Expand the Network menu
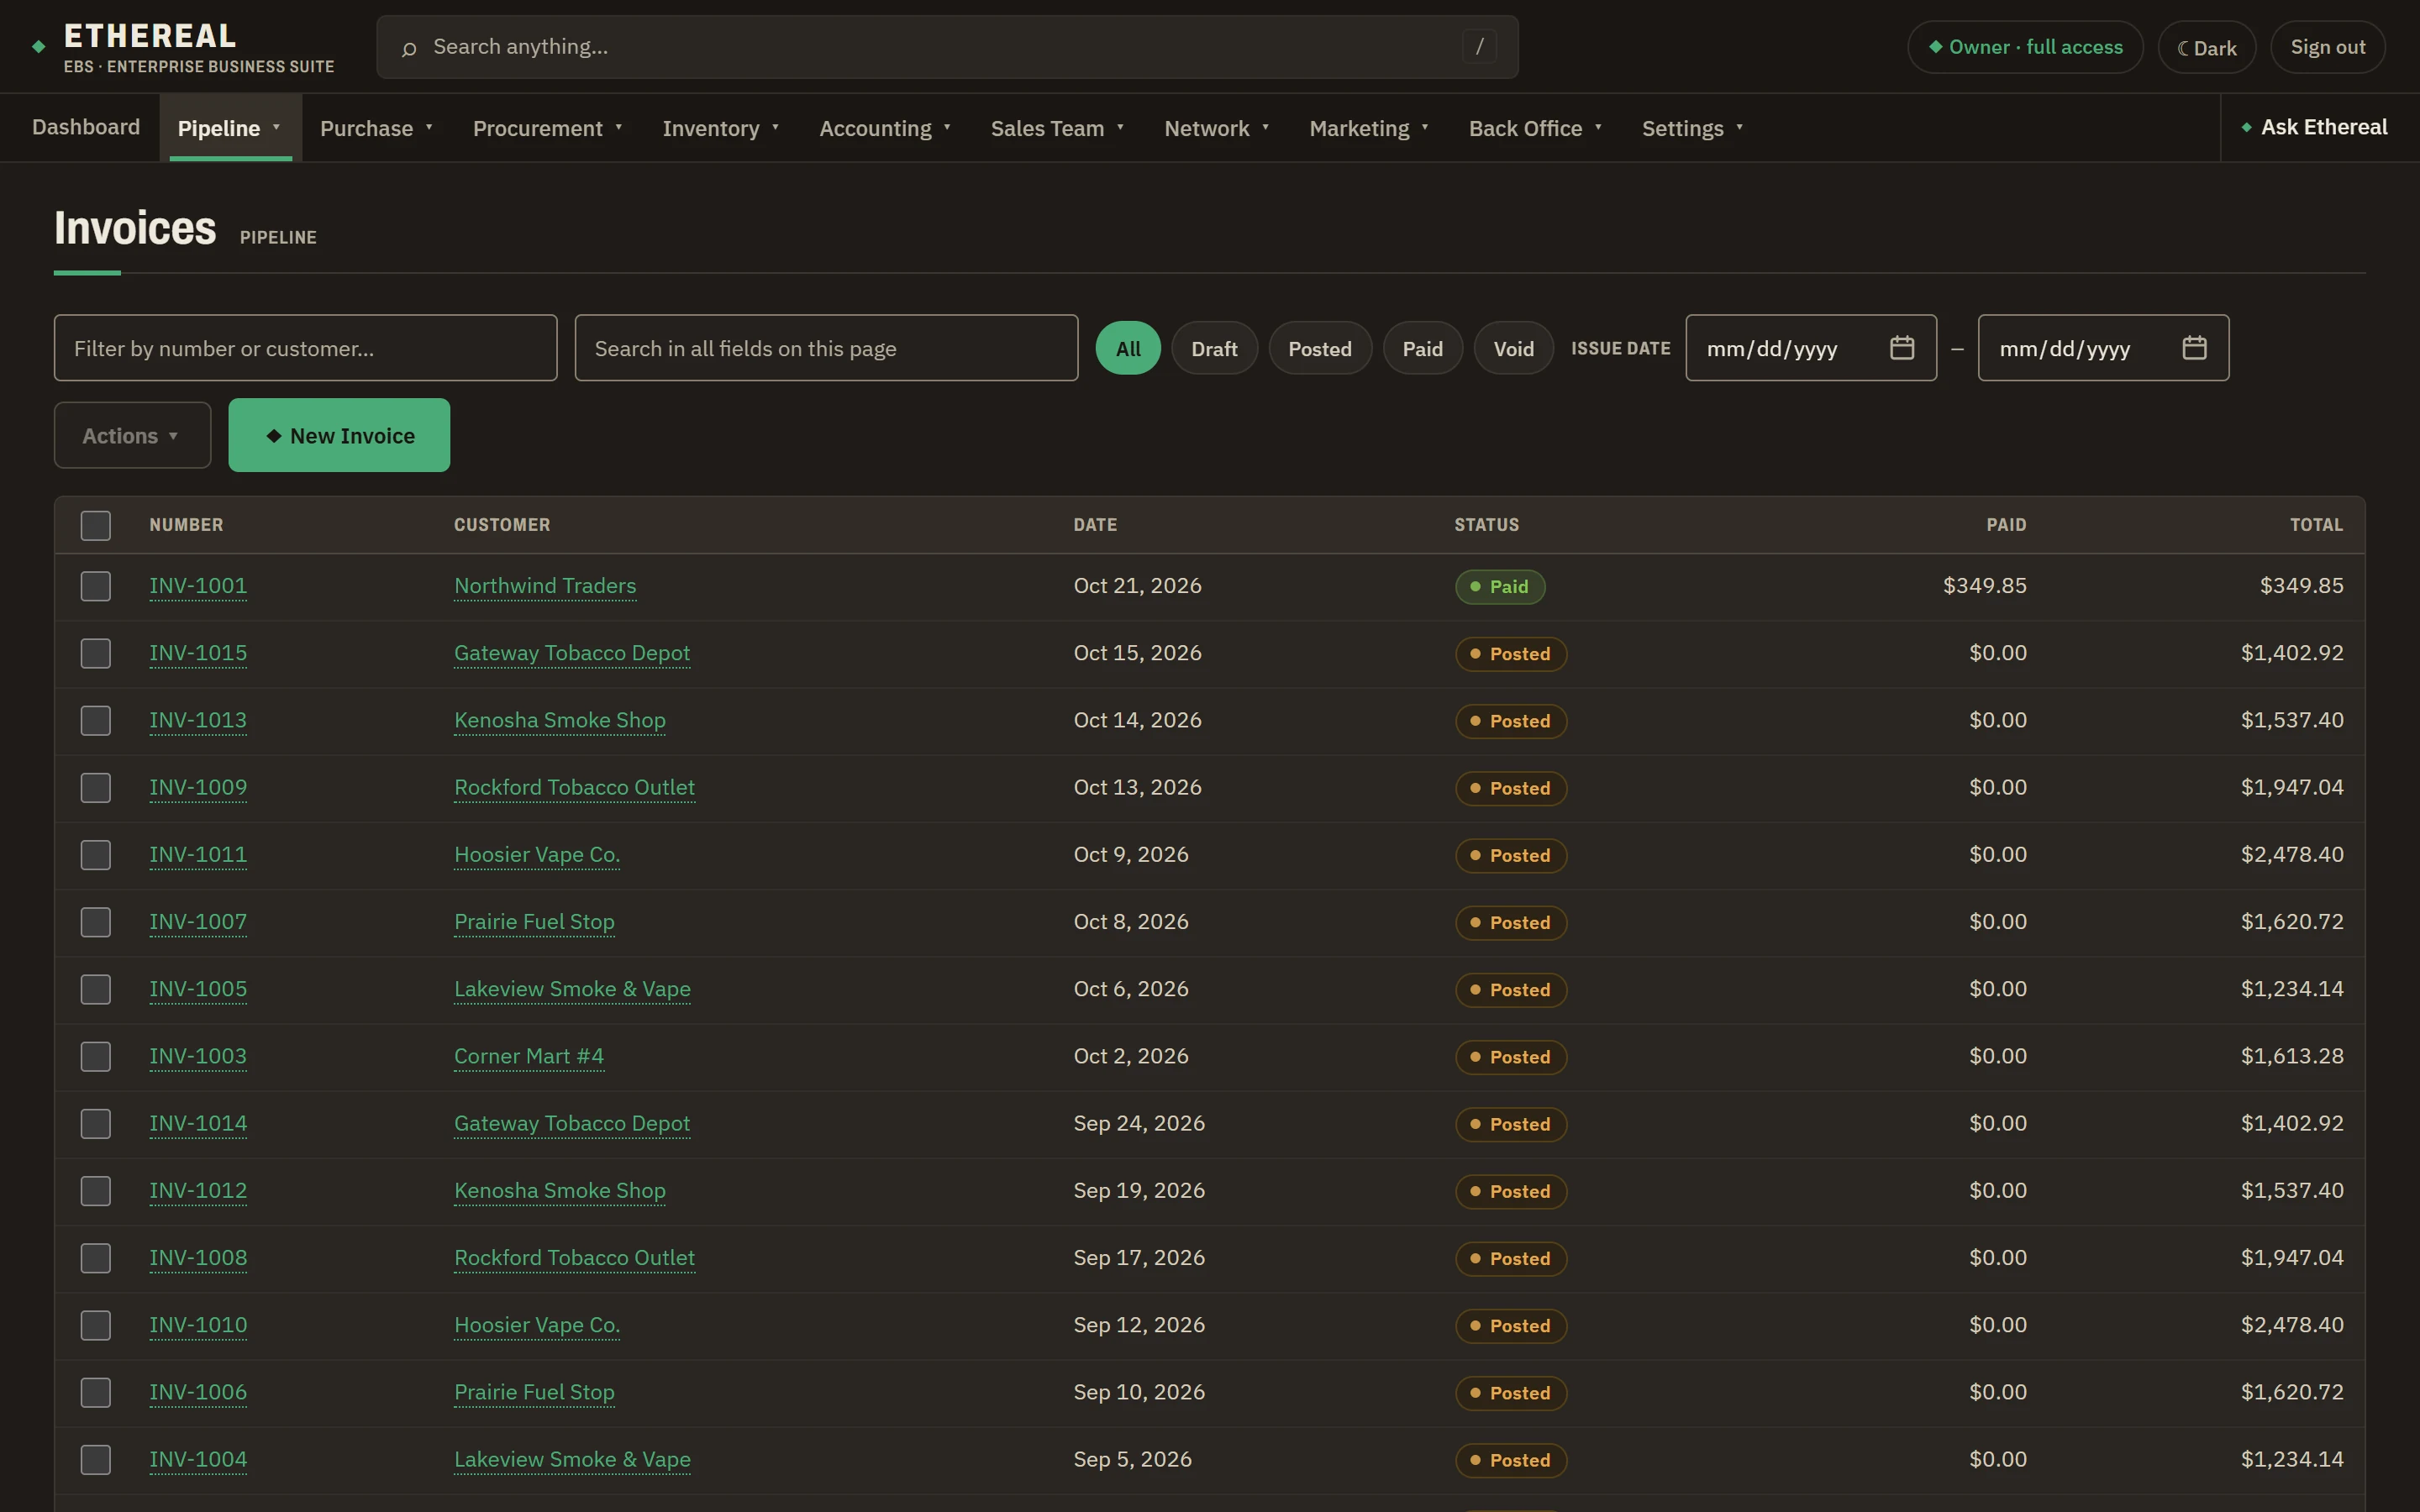 [x=1217, y=128]
